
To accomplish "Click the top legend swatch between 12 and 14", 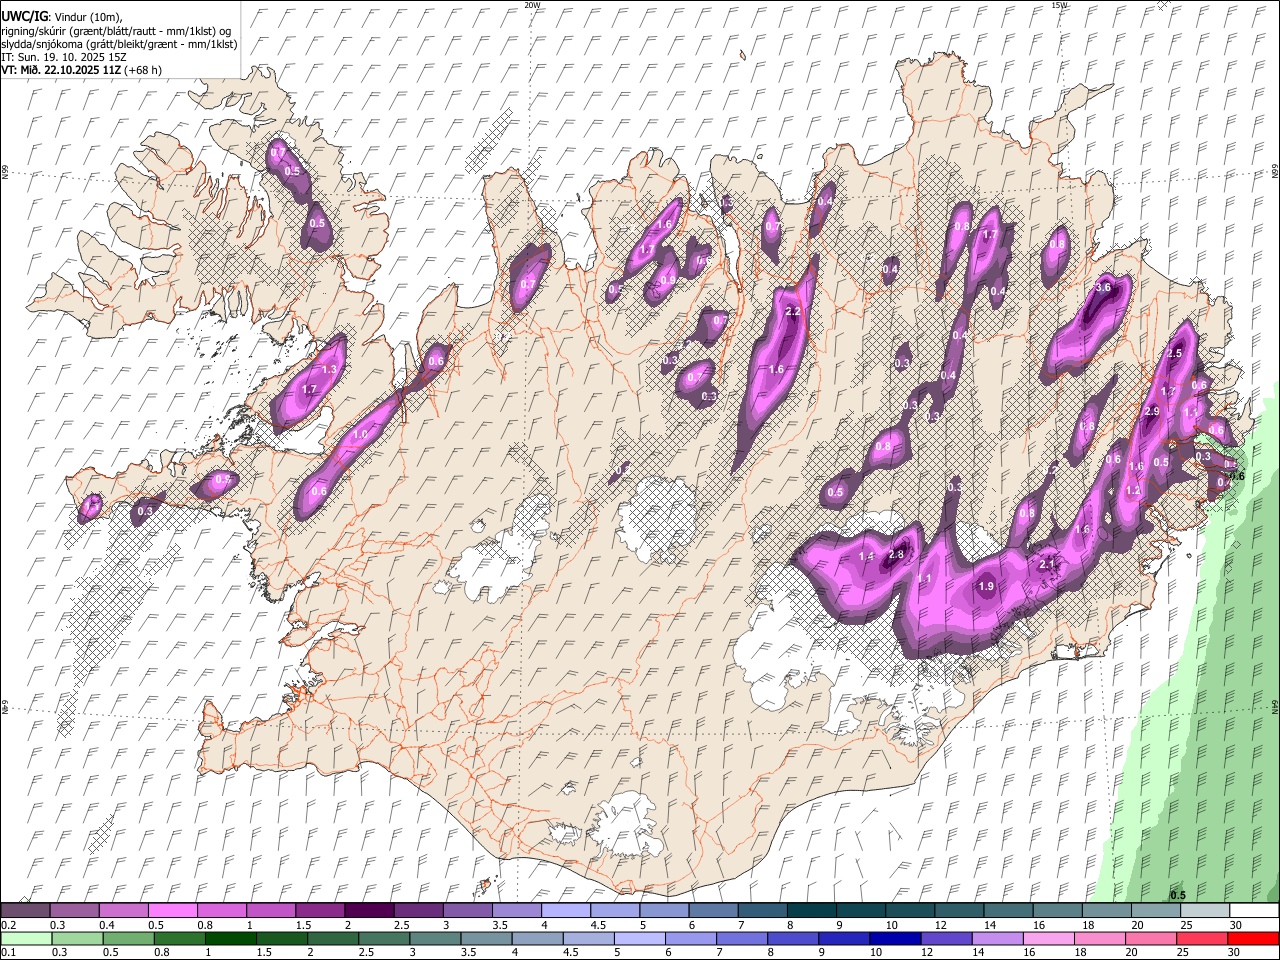I will tap(958, 910).
